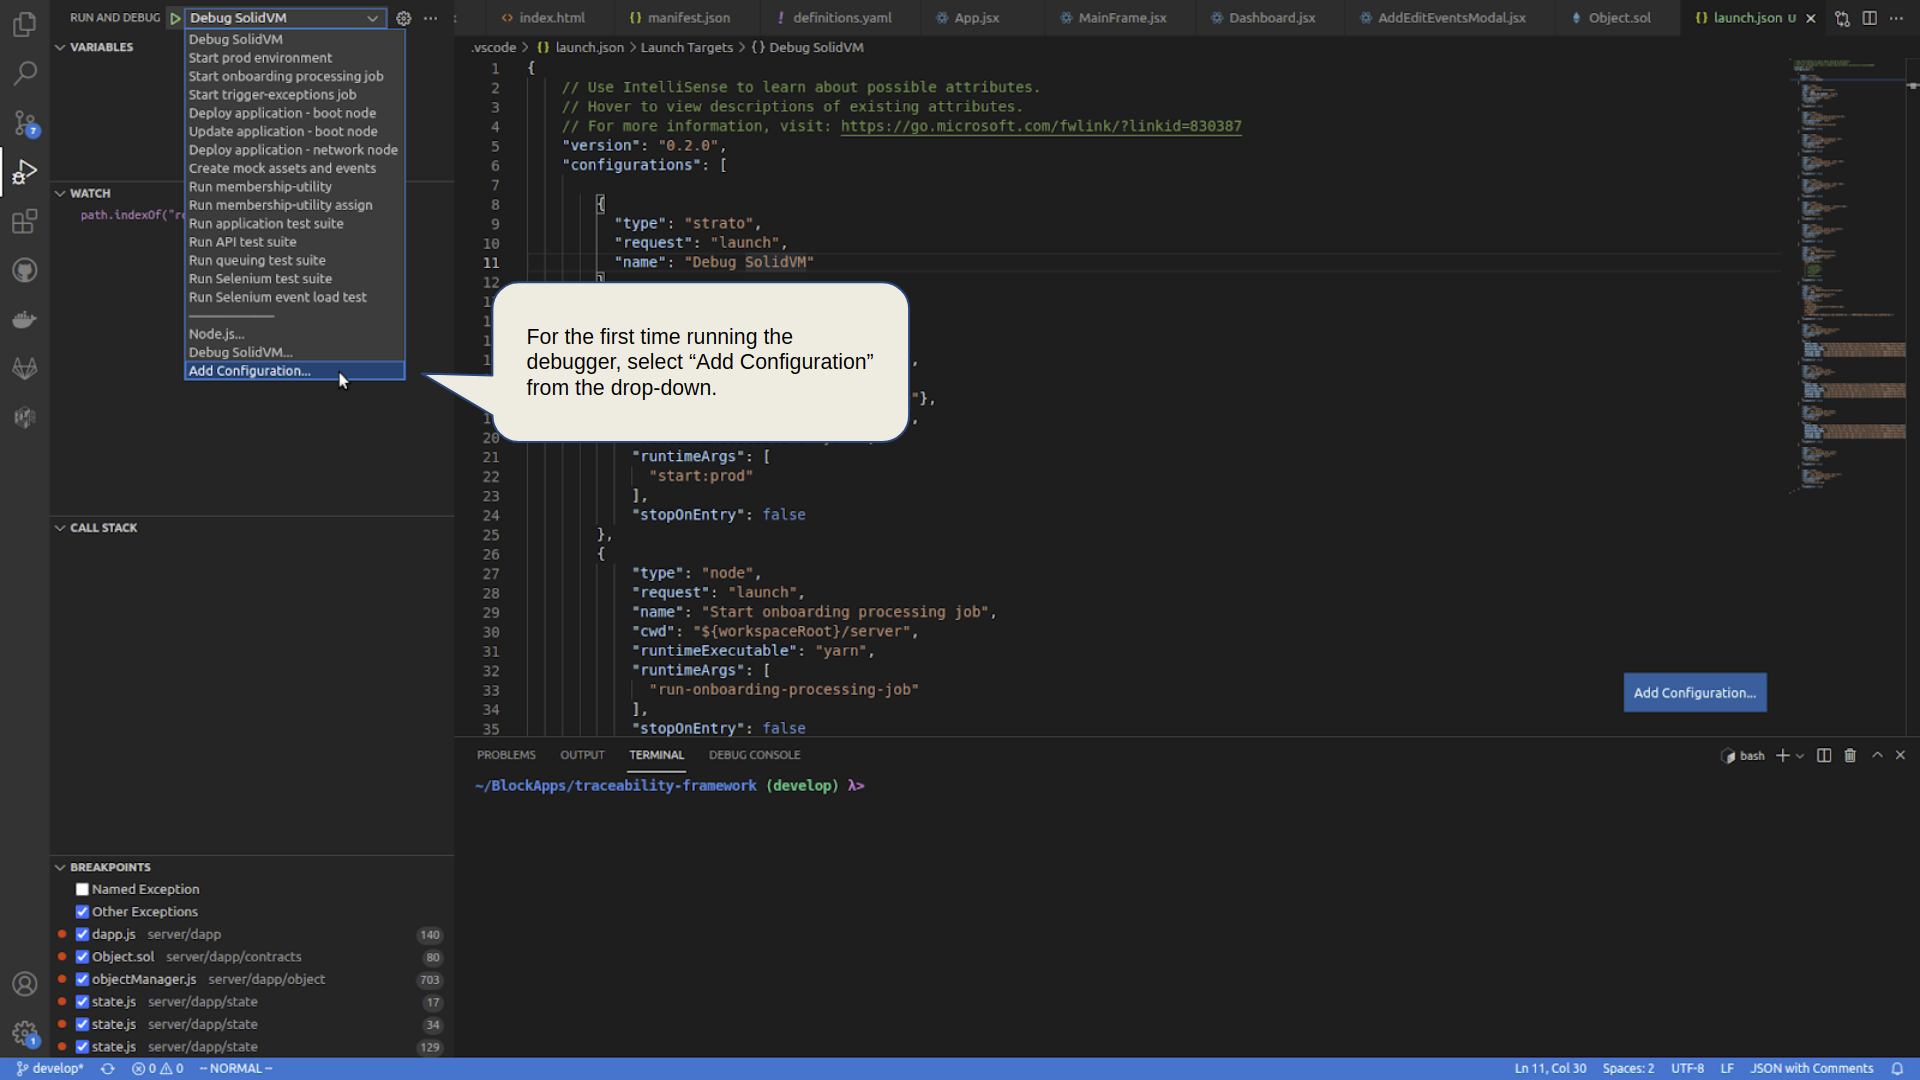This screenshot has width=1920, height=1080.
Task: Open the Extensions view
Action: [x=24, y=221]
